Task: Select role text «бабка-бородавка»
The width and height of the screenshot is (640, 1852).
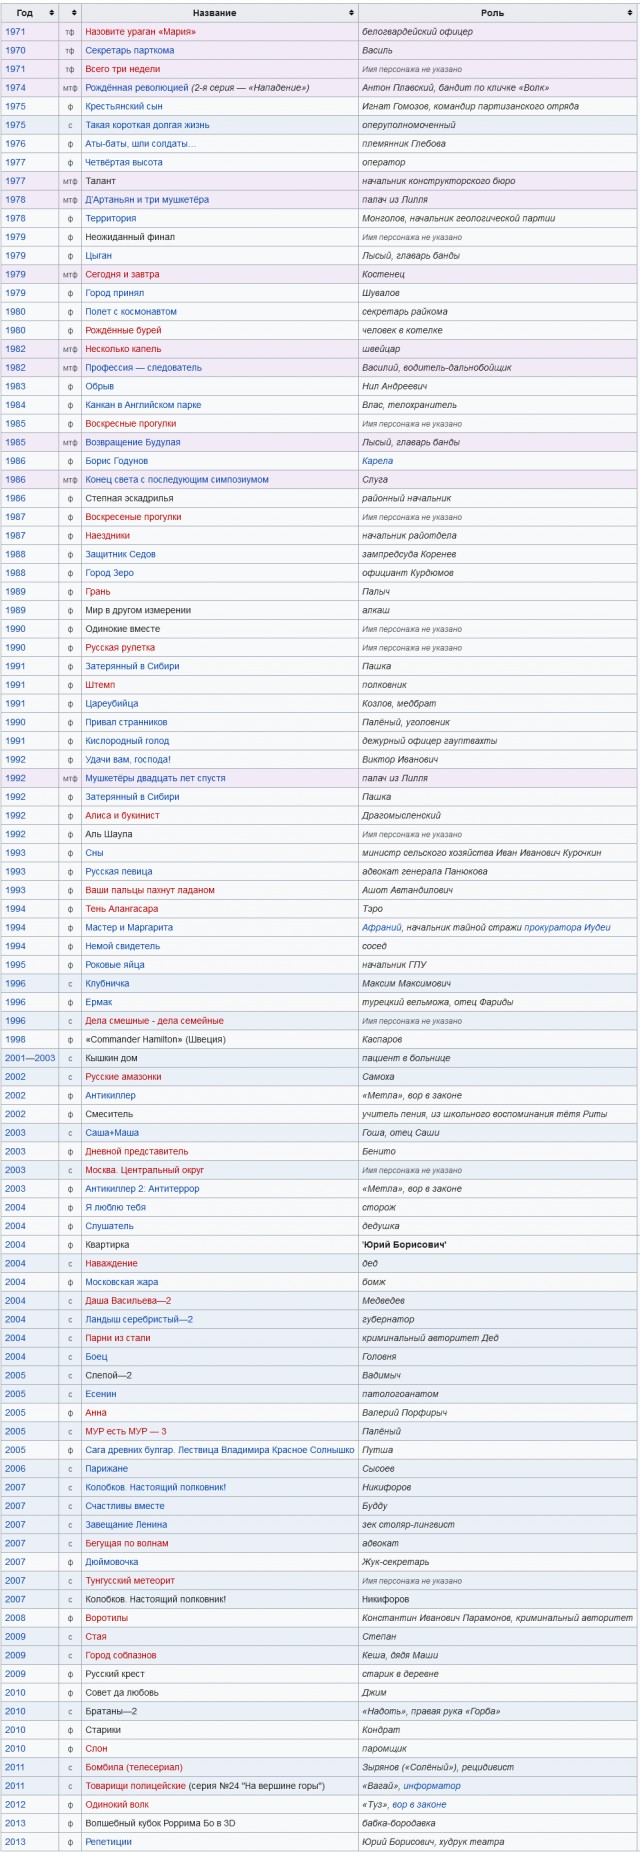Action: click(x=396, y=1823)
